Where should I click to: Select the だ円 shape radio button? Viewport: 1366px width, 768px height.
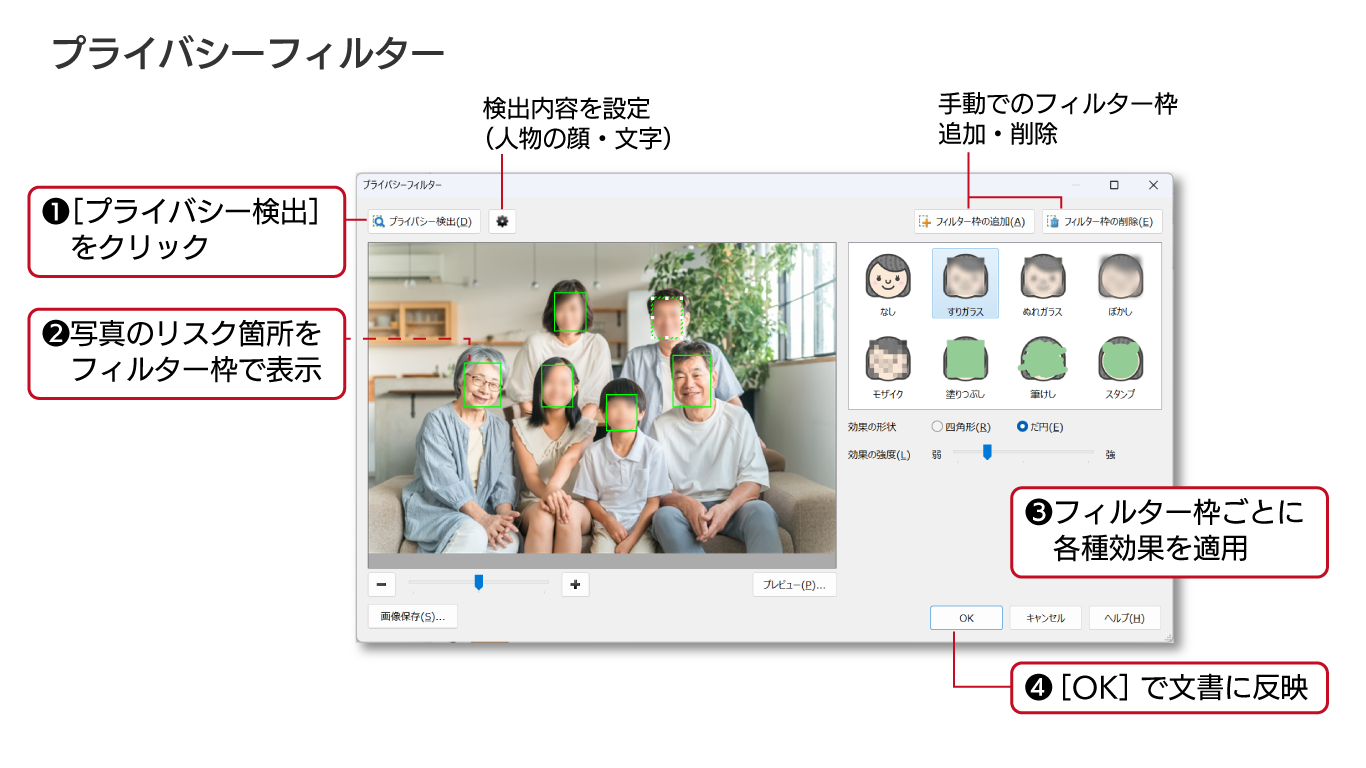1022,427
